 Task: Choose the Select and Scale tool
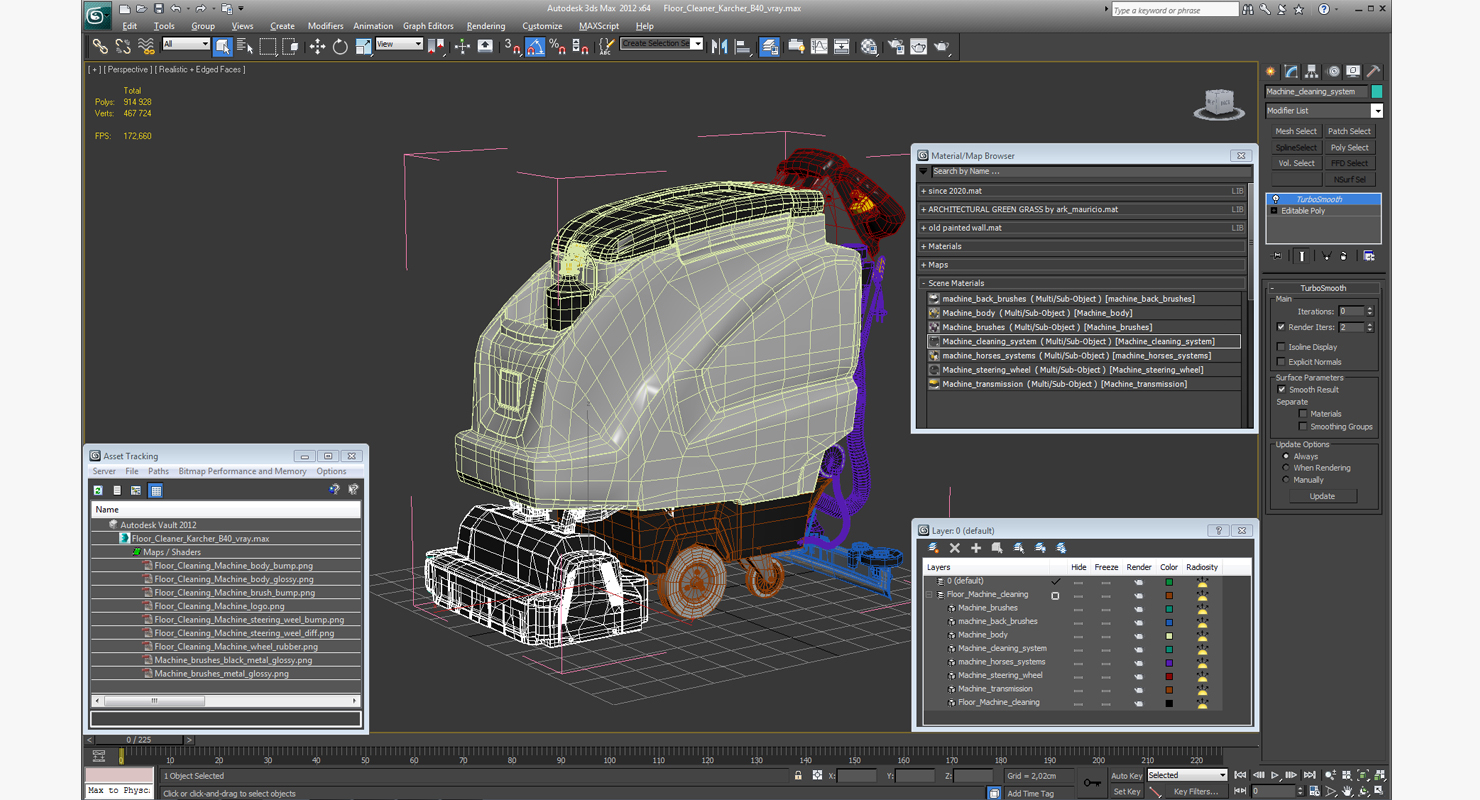pos(363,46)
